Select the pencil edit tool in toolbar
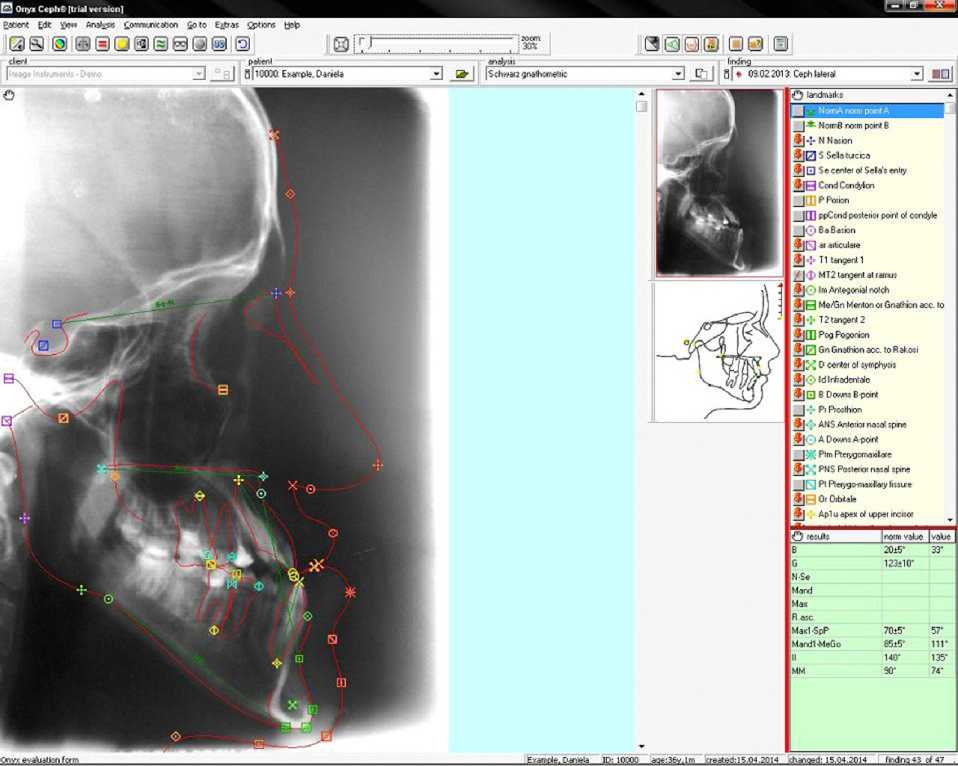 pos(17,43)
